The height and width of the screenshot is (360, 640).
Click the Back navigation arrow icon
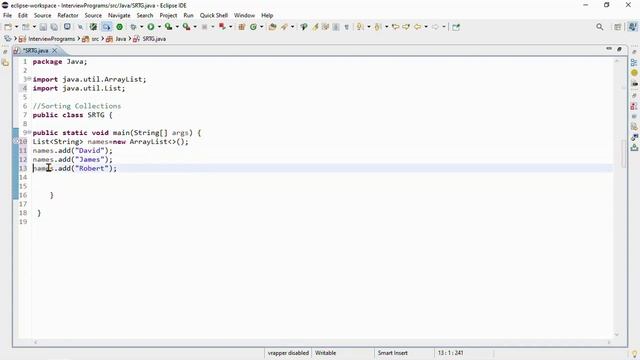[x=418, y=27]
